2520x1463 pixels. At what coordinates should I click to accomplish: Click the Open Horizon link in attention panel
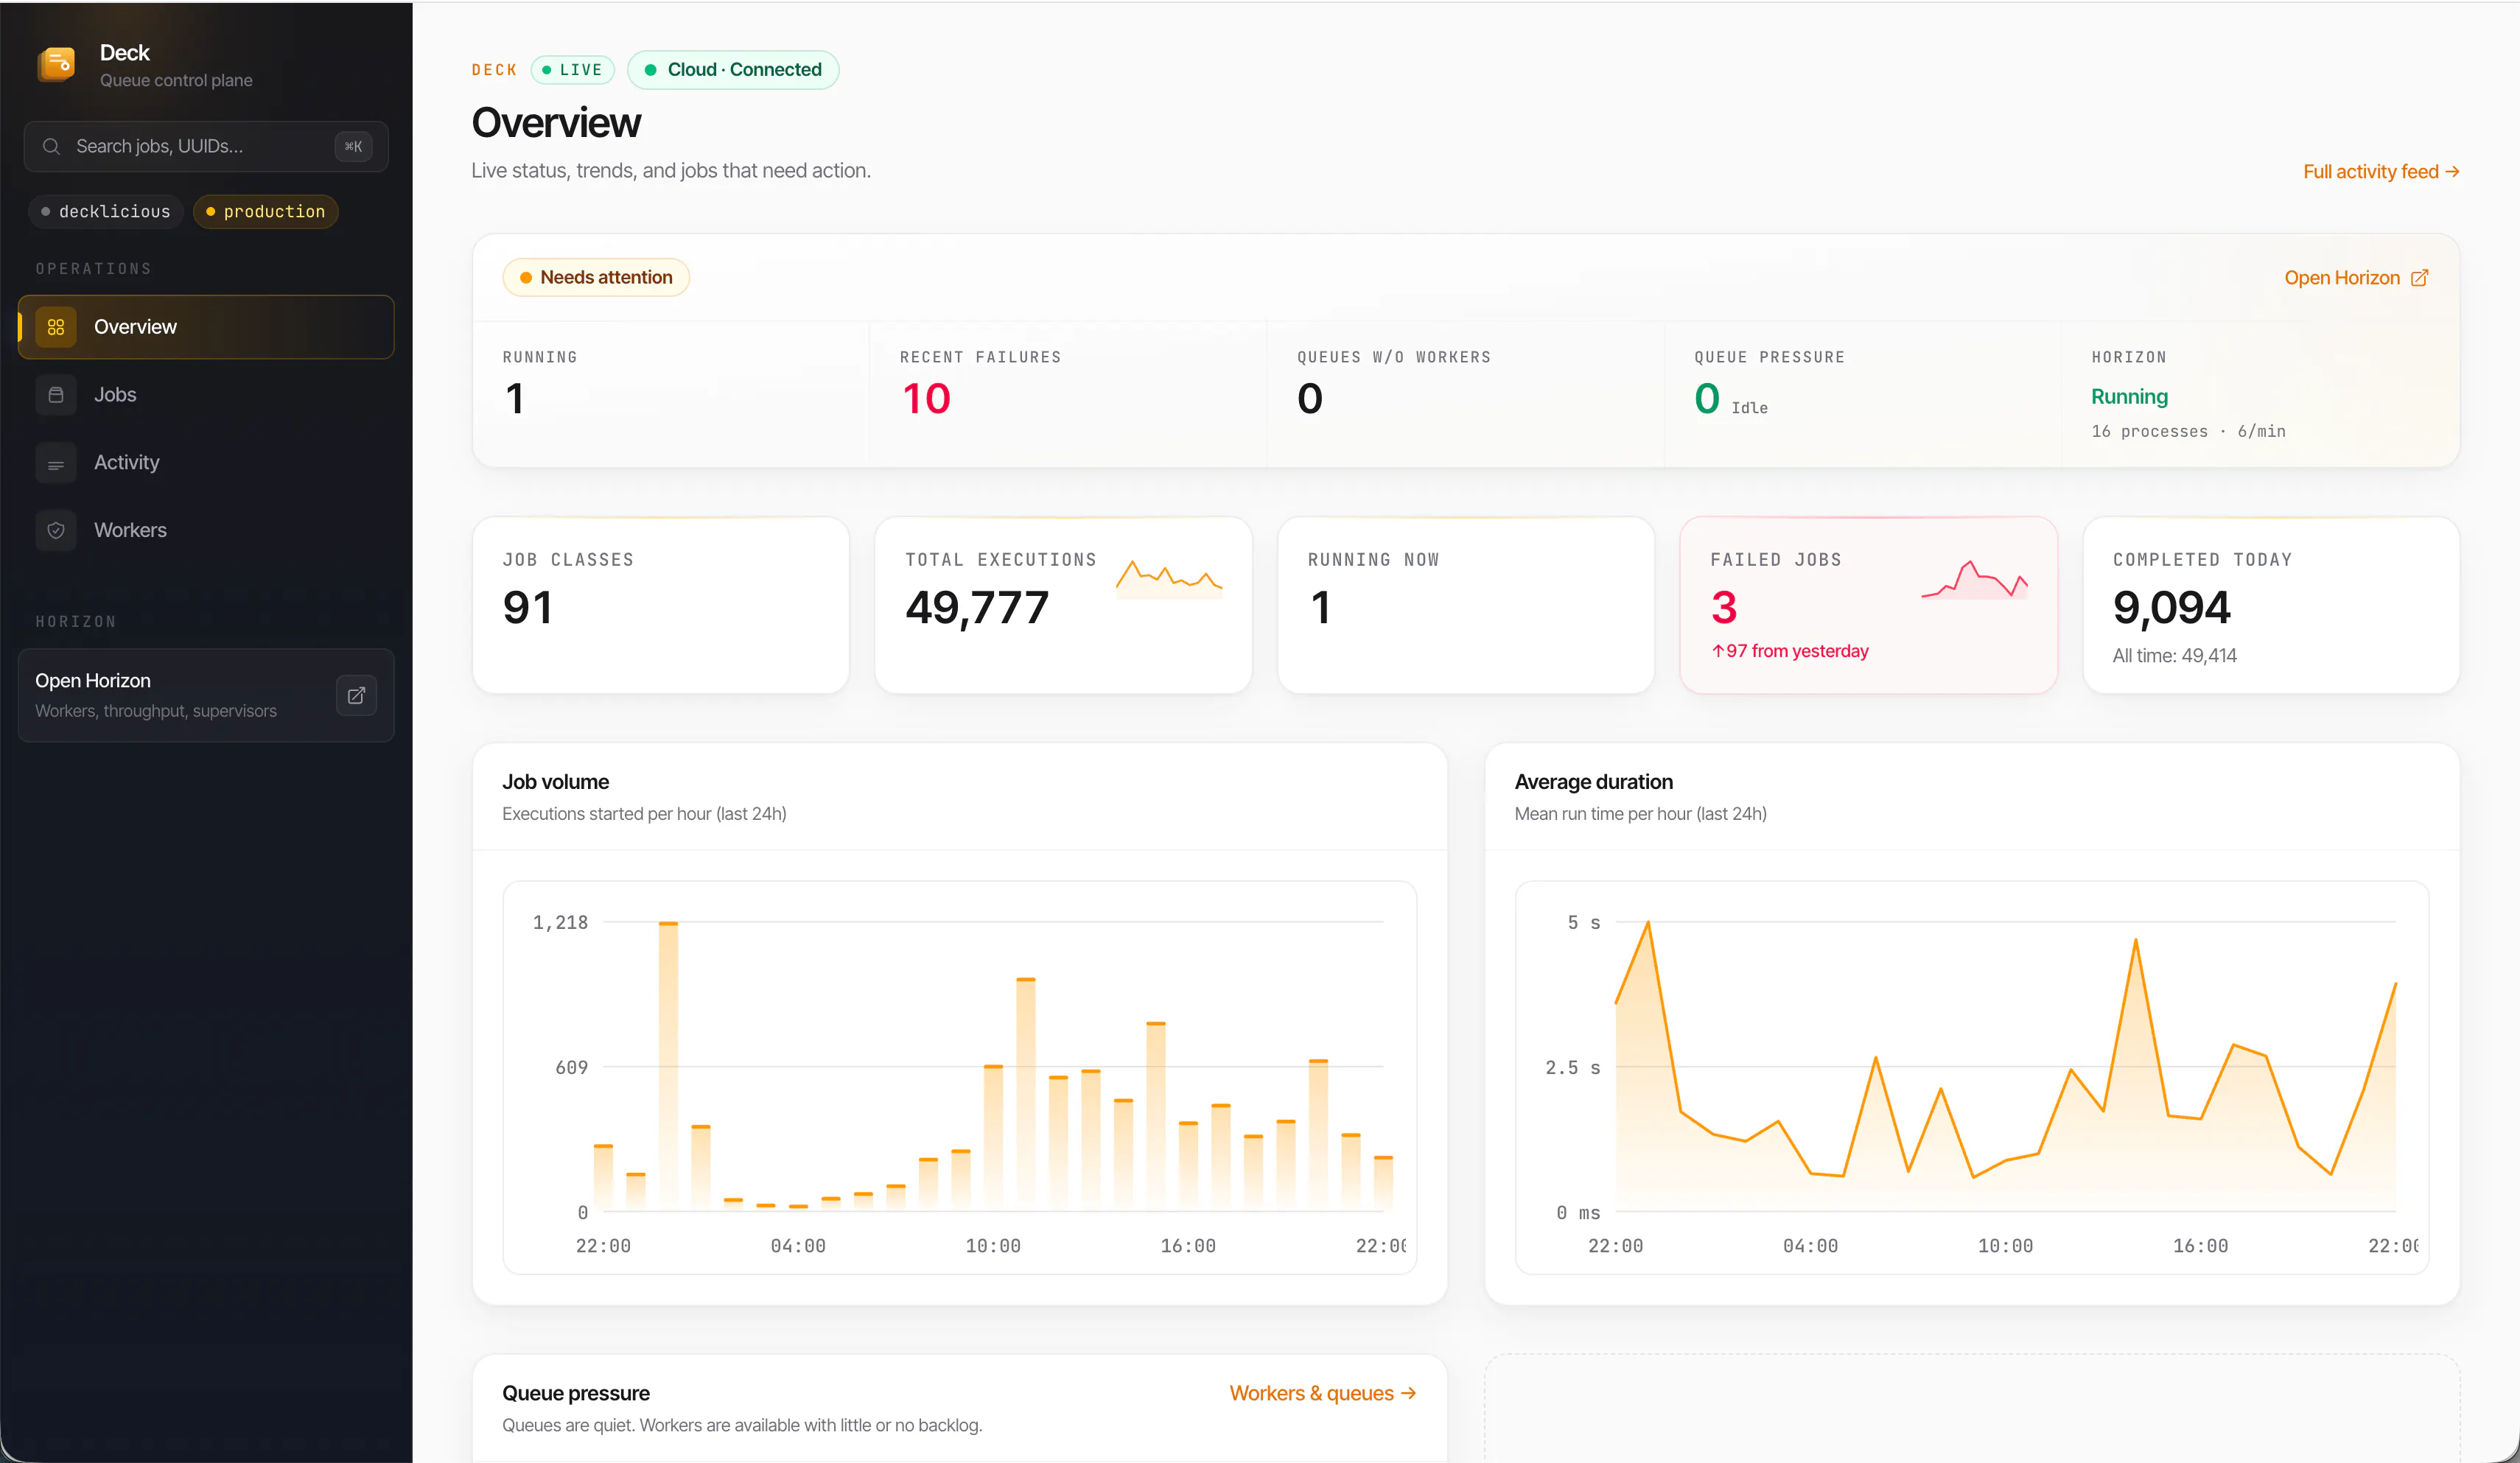point(2356,278)
